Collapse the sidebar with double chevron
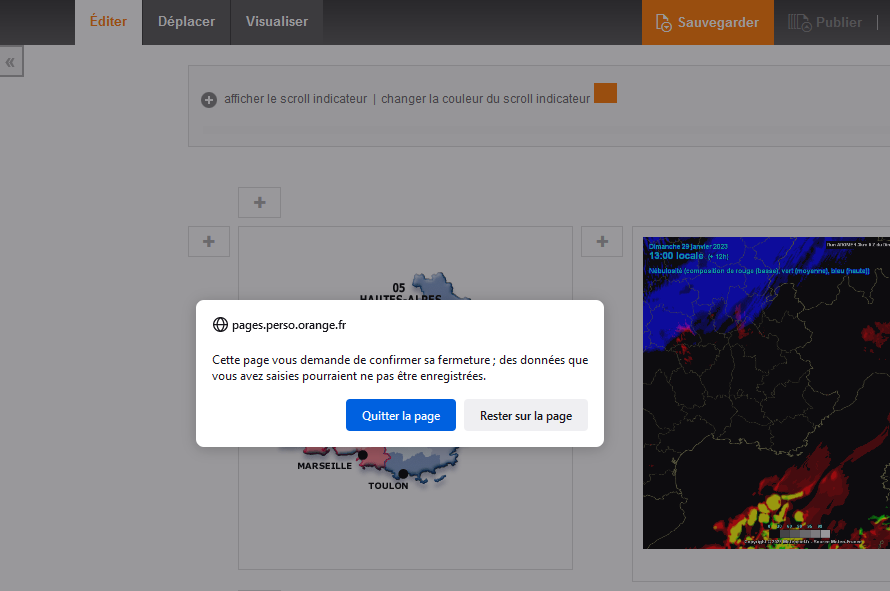Viewport: 890px width, 591px height. [x=11, y=62]
